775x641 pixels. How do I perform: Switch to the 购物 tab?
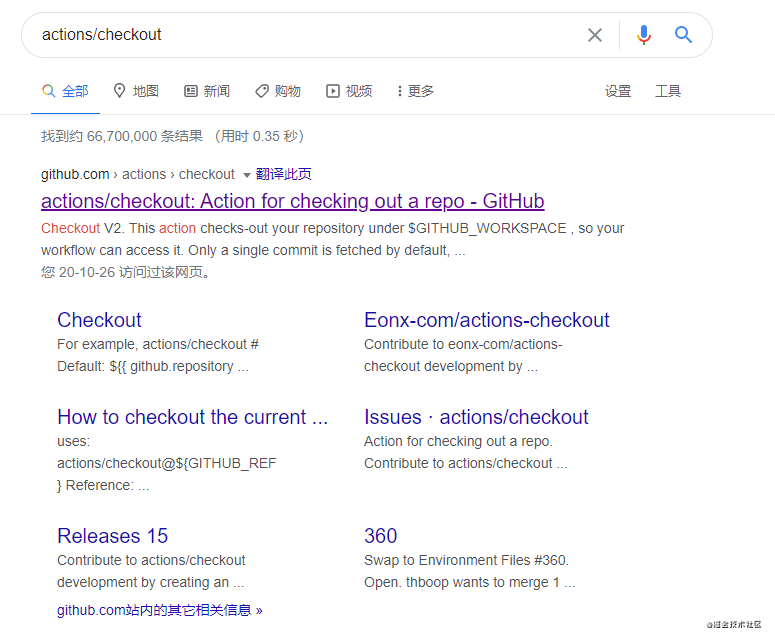[278, 91]
